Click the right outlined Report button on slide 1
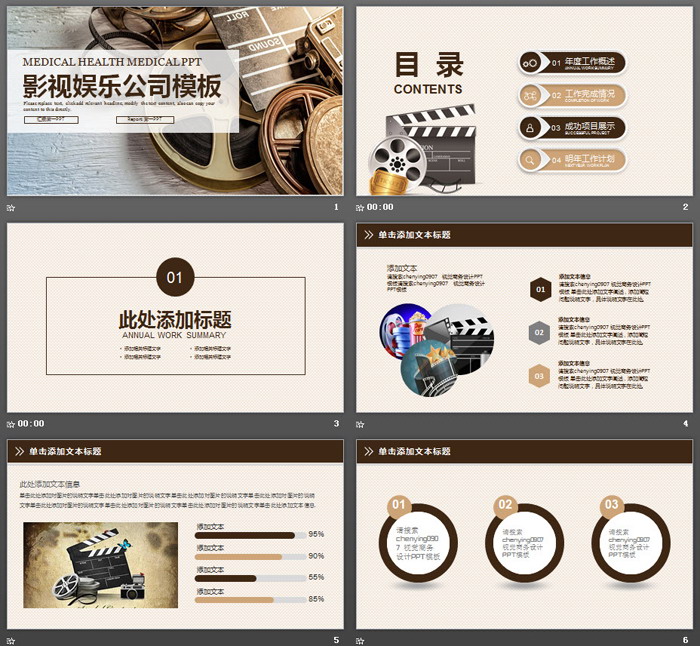This screenshot has height=646, width=700. (145, 120)
